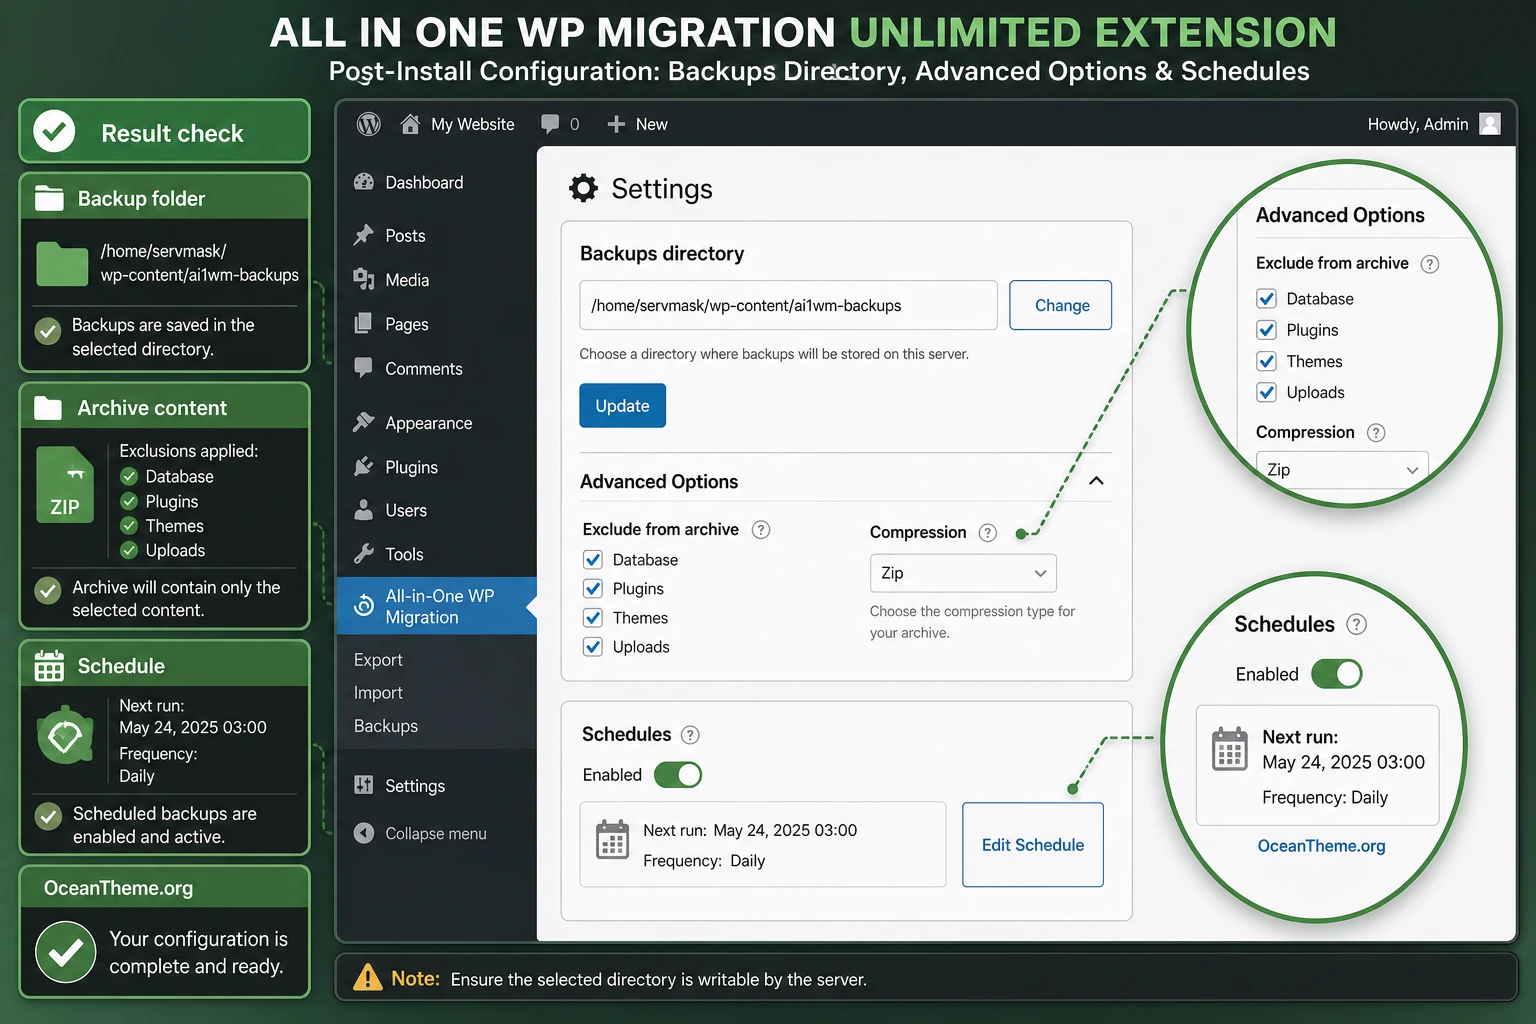Click the Posts pin icon in sidebar
Viewport: 1536px width, 1024px height.
point(364,235)
